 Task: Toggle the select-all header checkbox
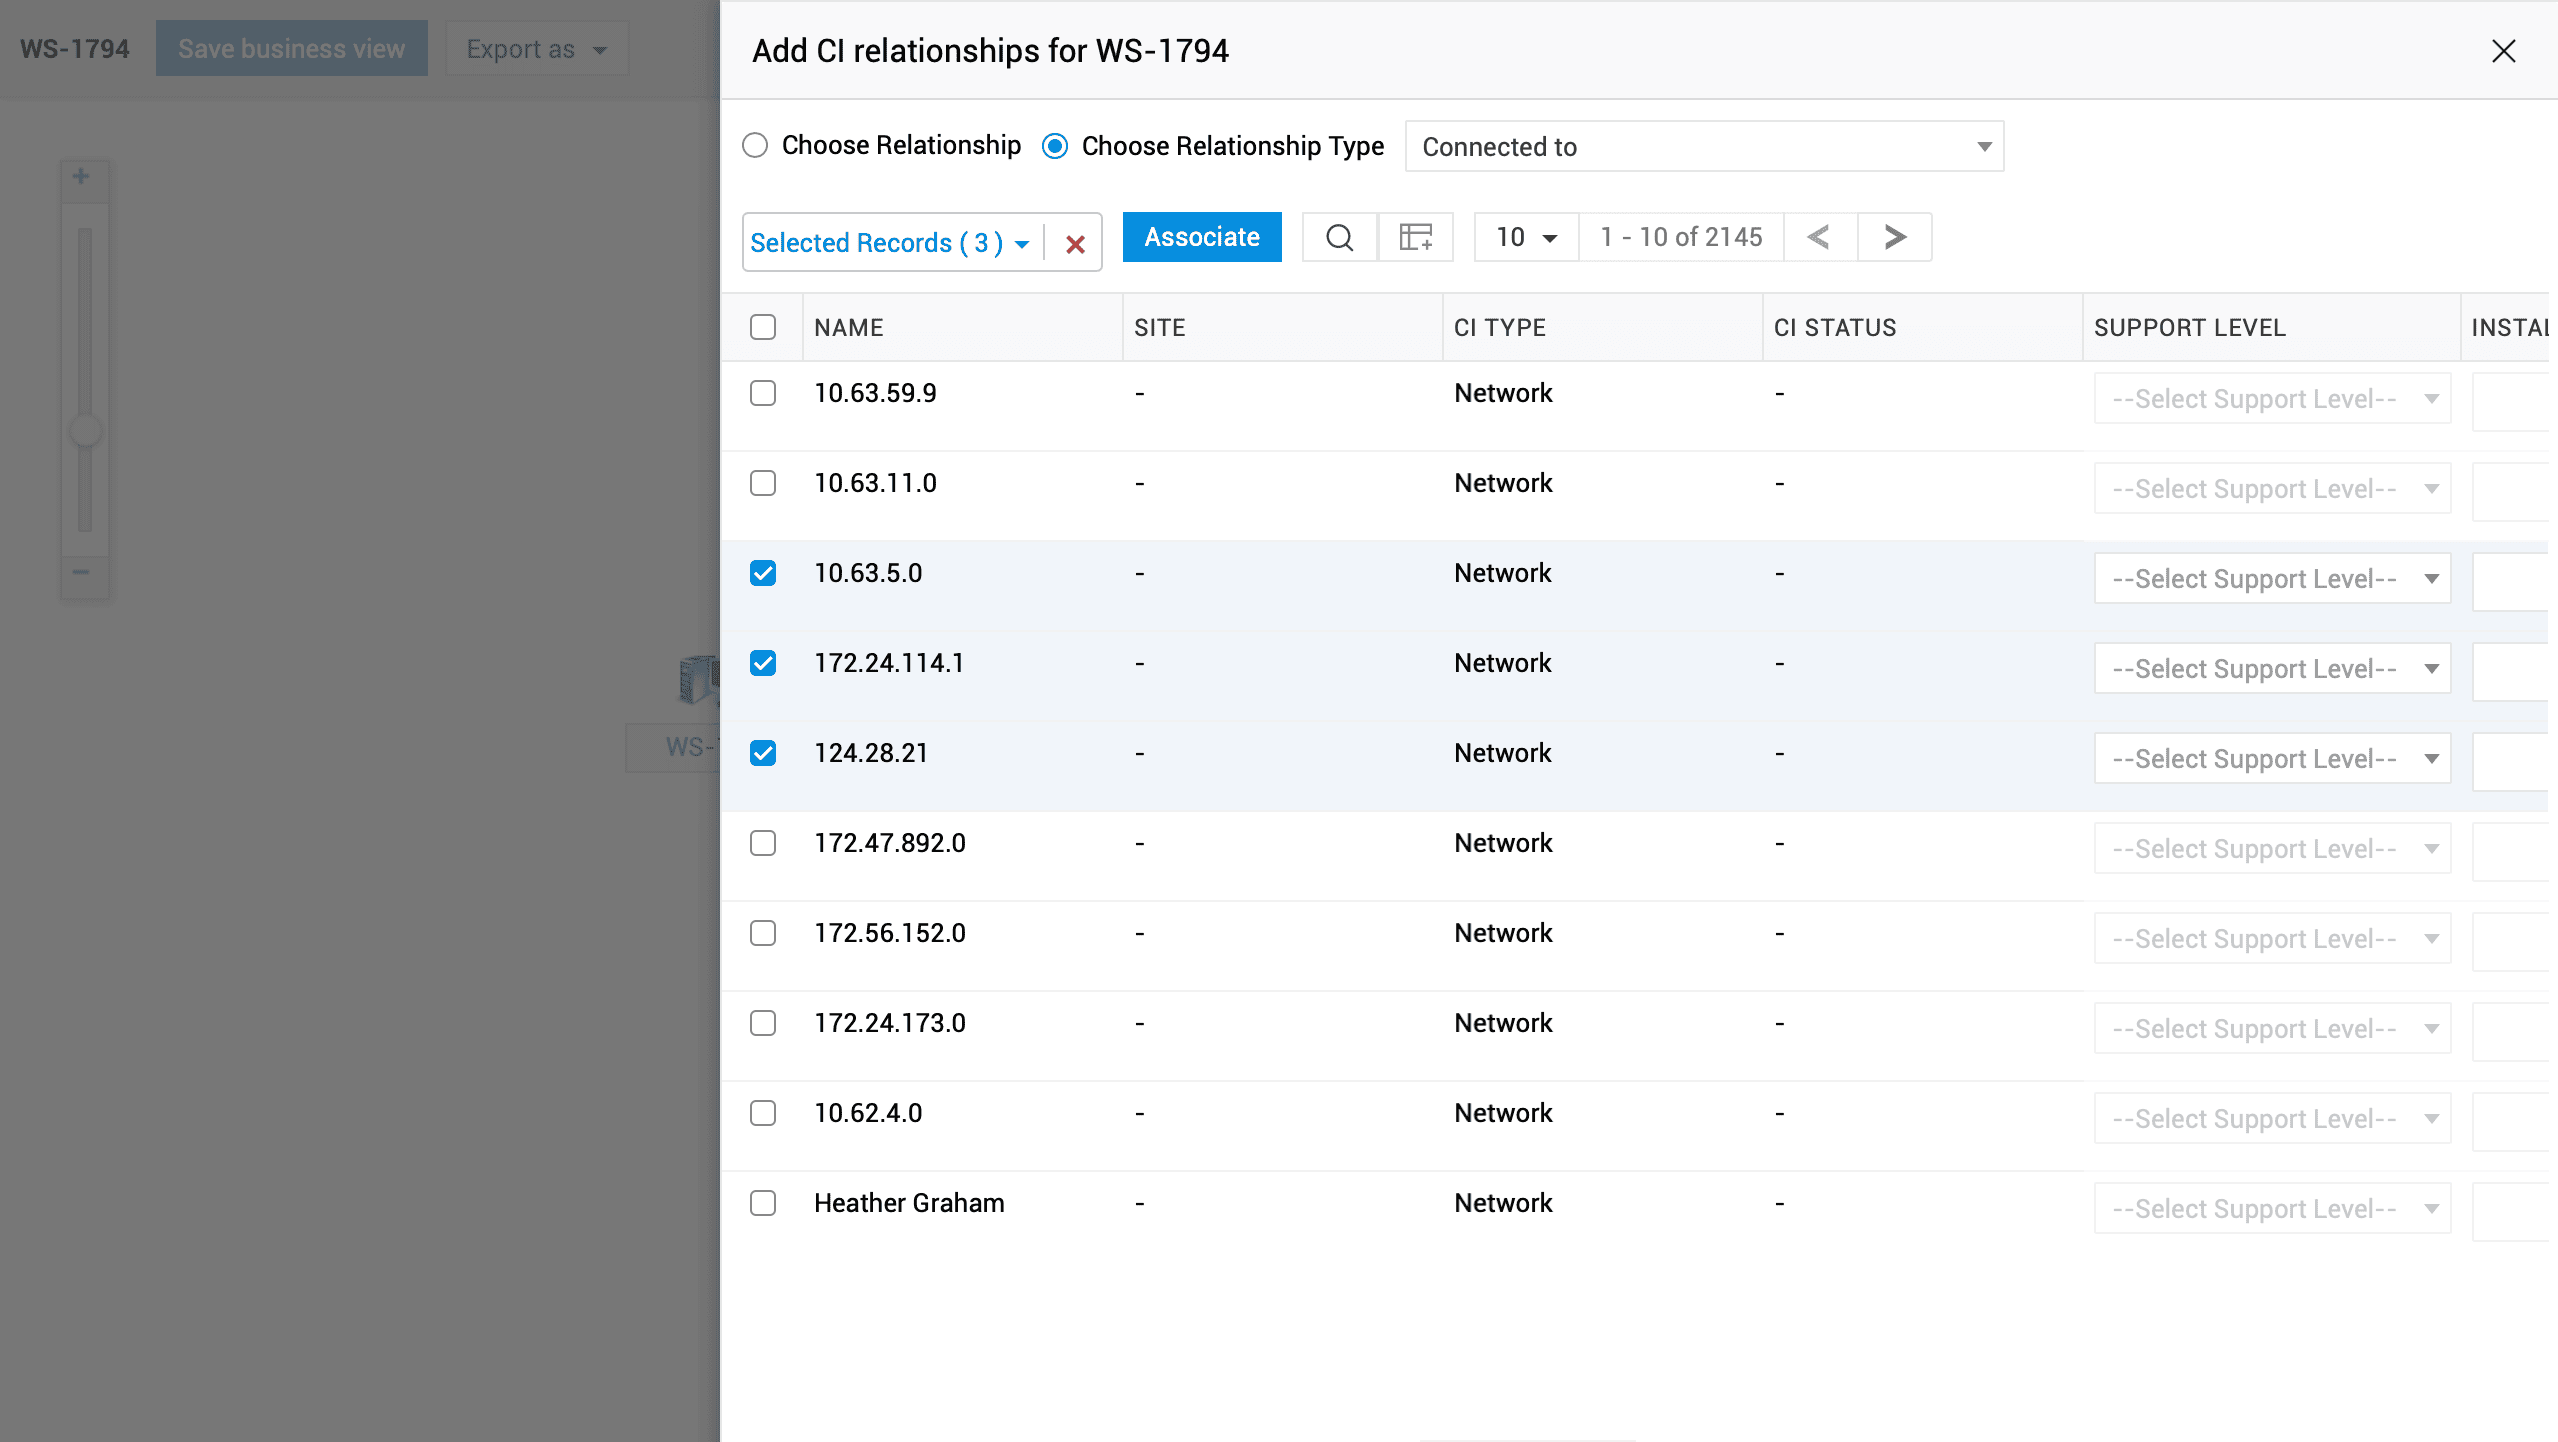coord(763,327)
